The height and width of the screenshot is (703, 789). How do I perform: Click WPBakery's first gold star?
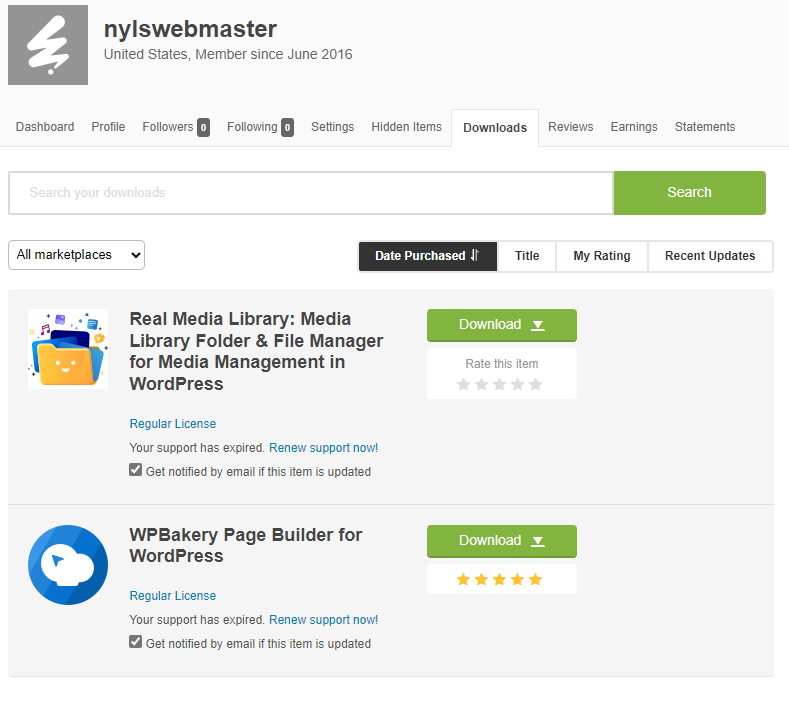pyautogui.click(x=463, y=579)
